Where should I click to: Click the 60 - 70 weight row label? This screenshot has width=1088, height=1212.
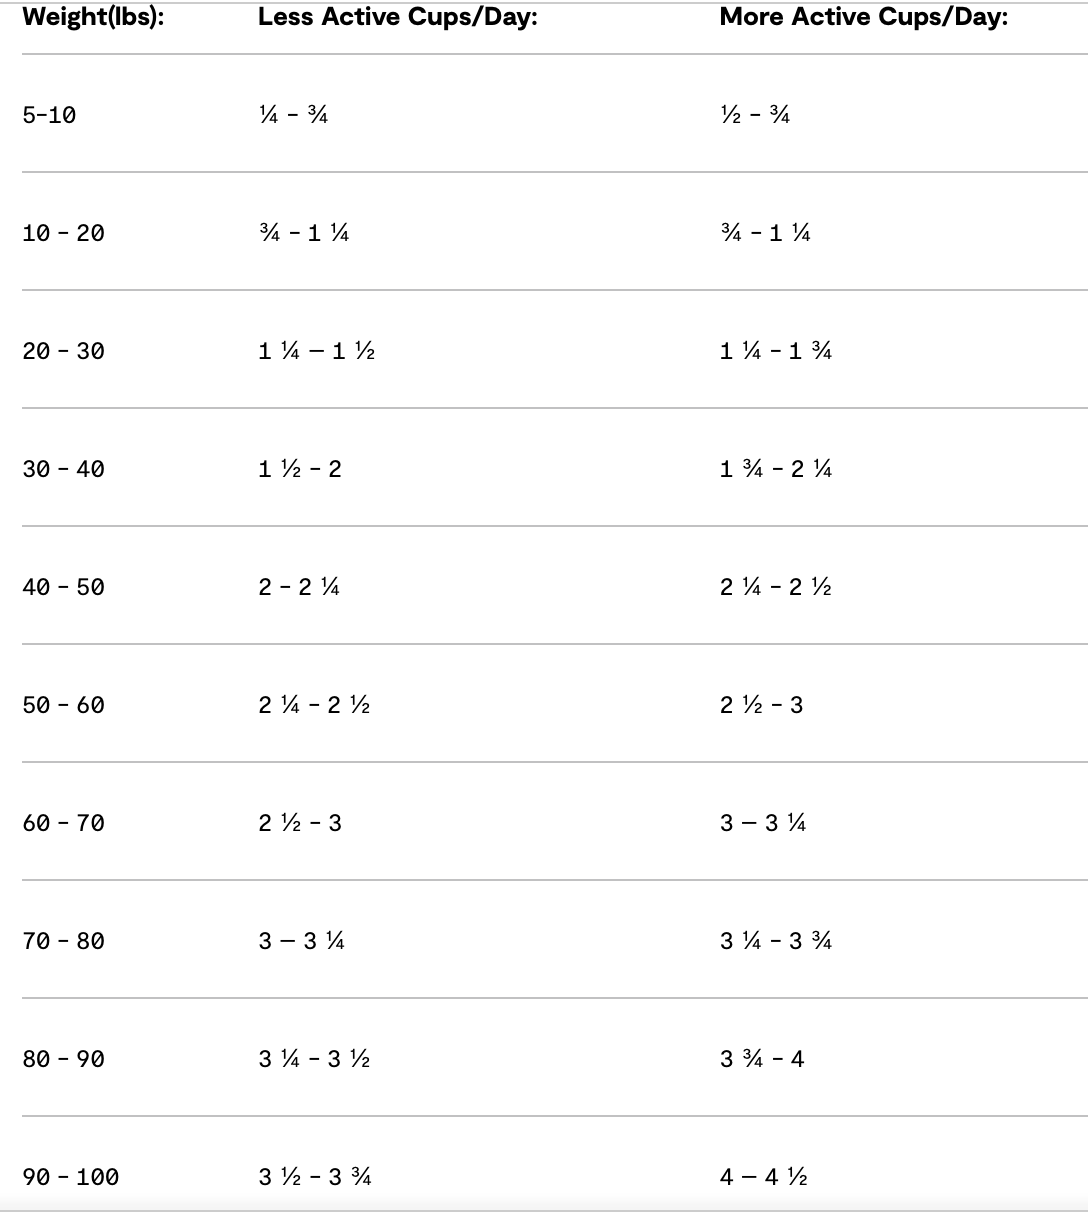click(63, 823)
